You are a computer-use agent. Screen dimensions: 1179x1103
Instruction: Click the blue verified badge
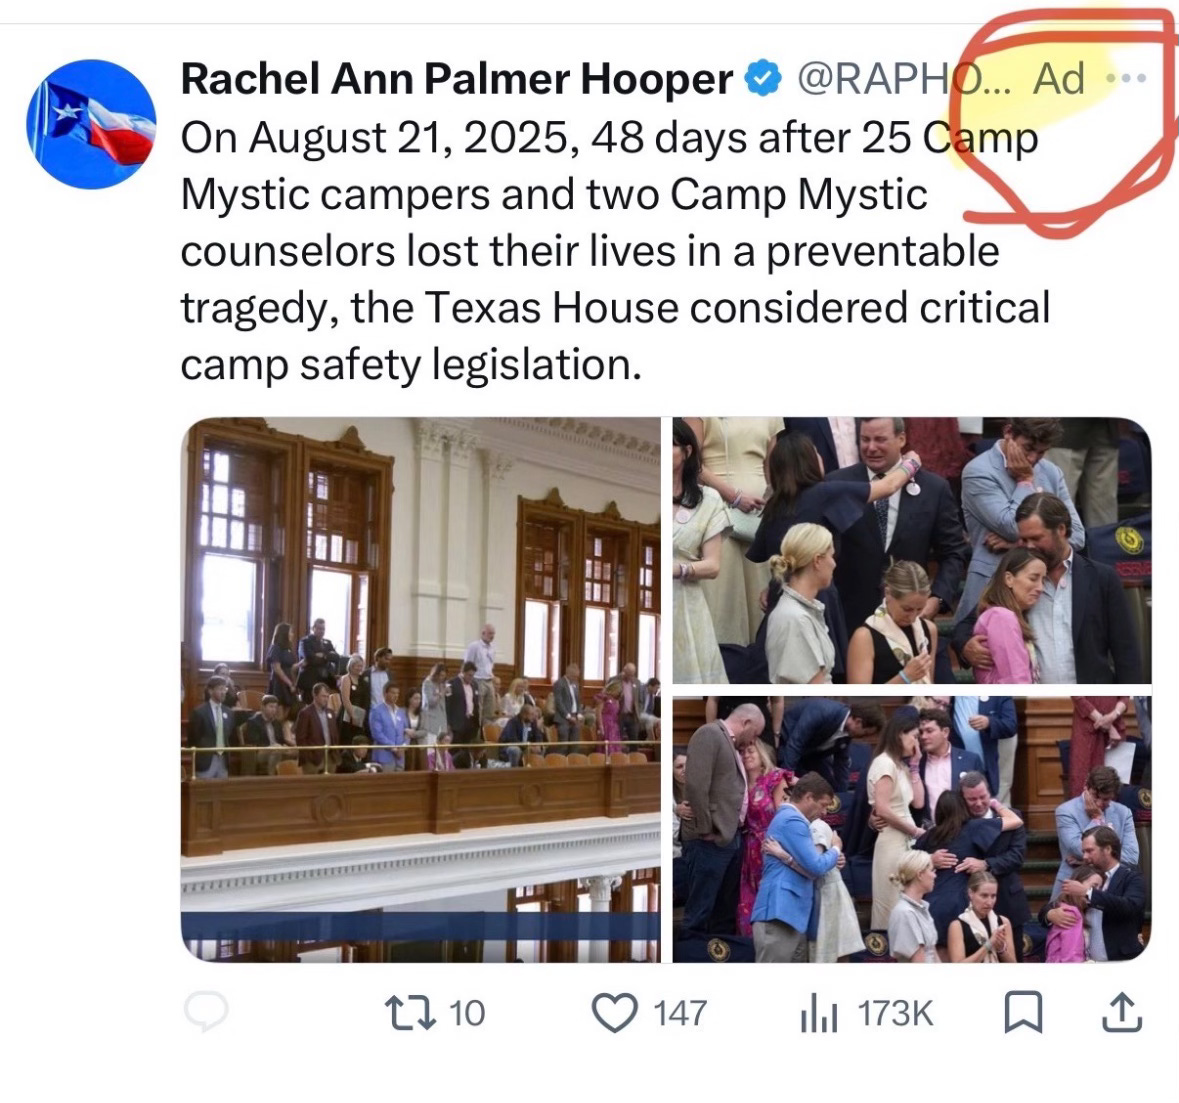click(x=763, y=78)
